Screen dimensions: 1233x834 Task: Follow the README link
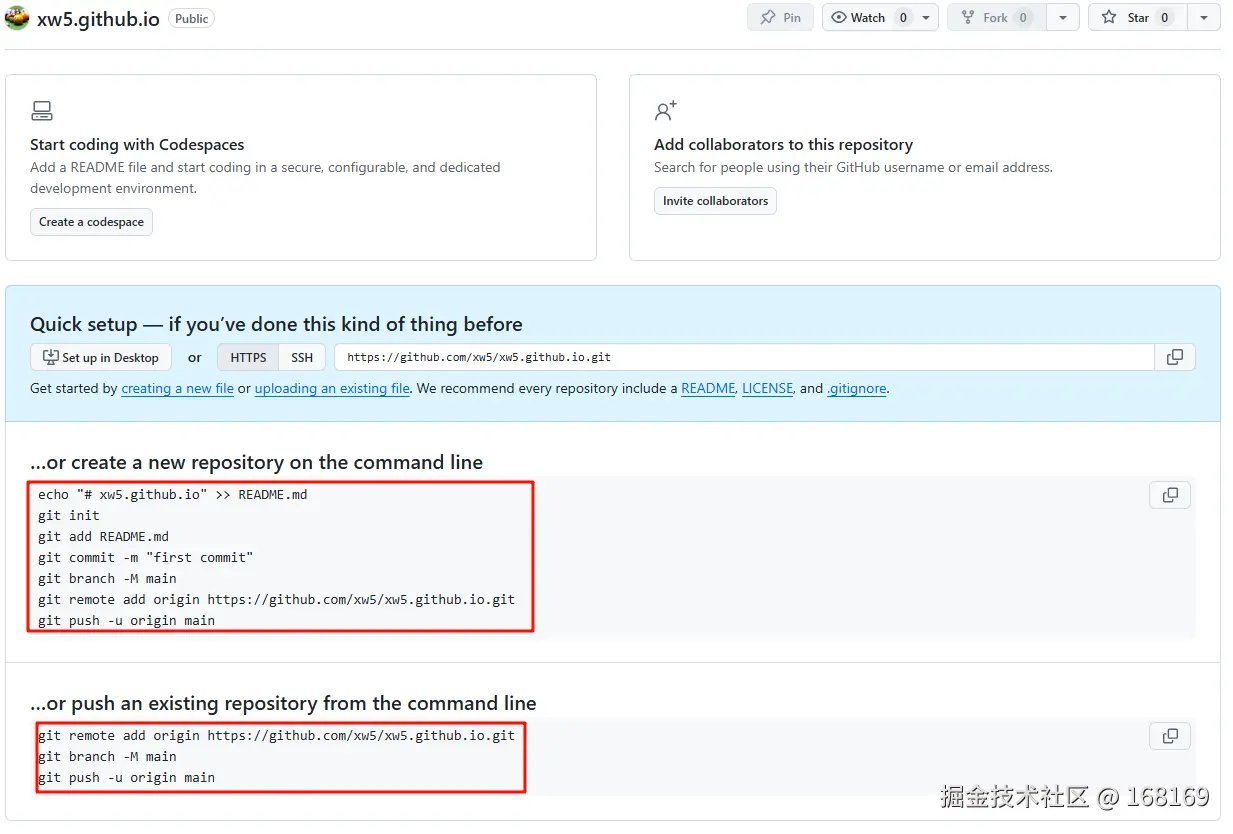point(708,389)
